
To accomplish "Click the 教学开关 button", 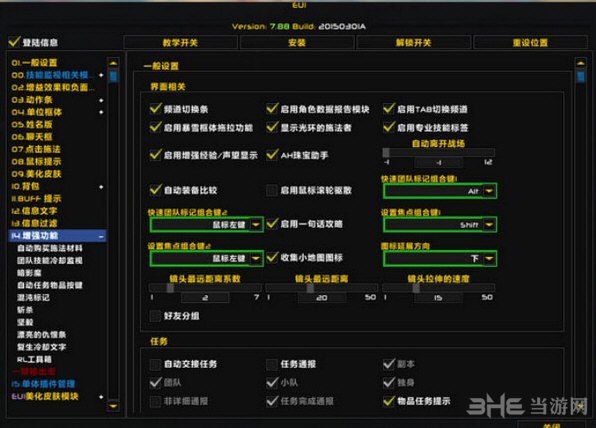I will click(x=181, y=43).
